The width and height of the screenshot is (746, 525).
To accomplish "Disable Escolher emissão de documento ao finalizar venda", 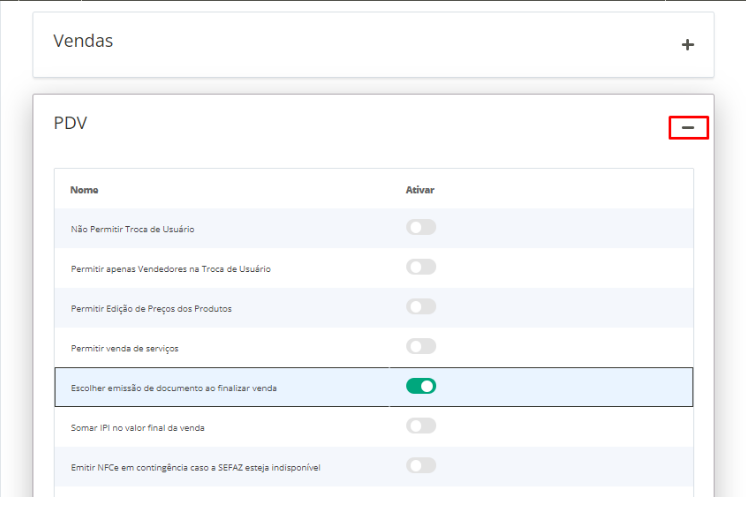I will 421,386.
